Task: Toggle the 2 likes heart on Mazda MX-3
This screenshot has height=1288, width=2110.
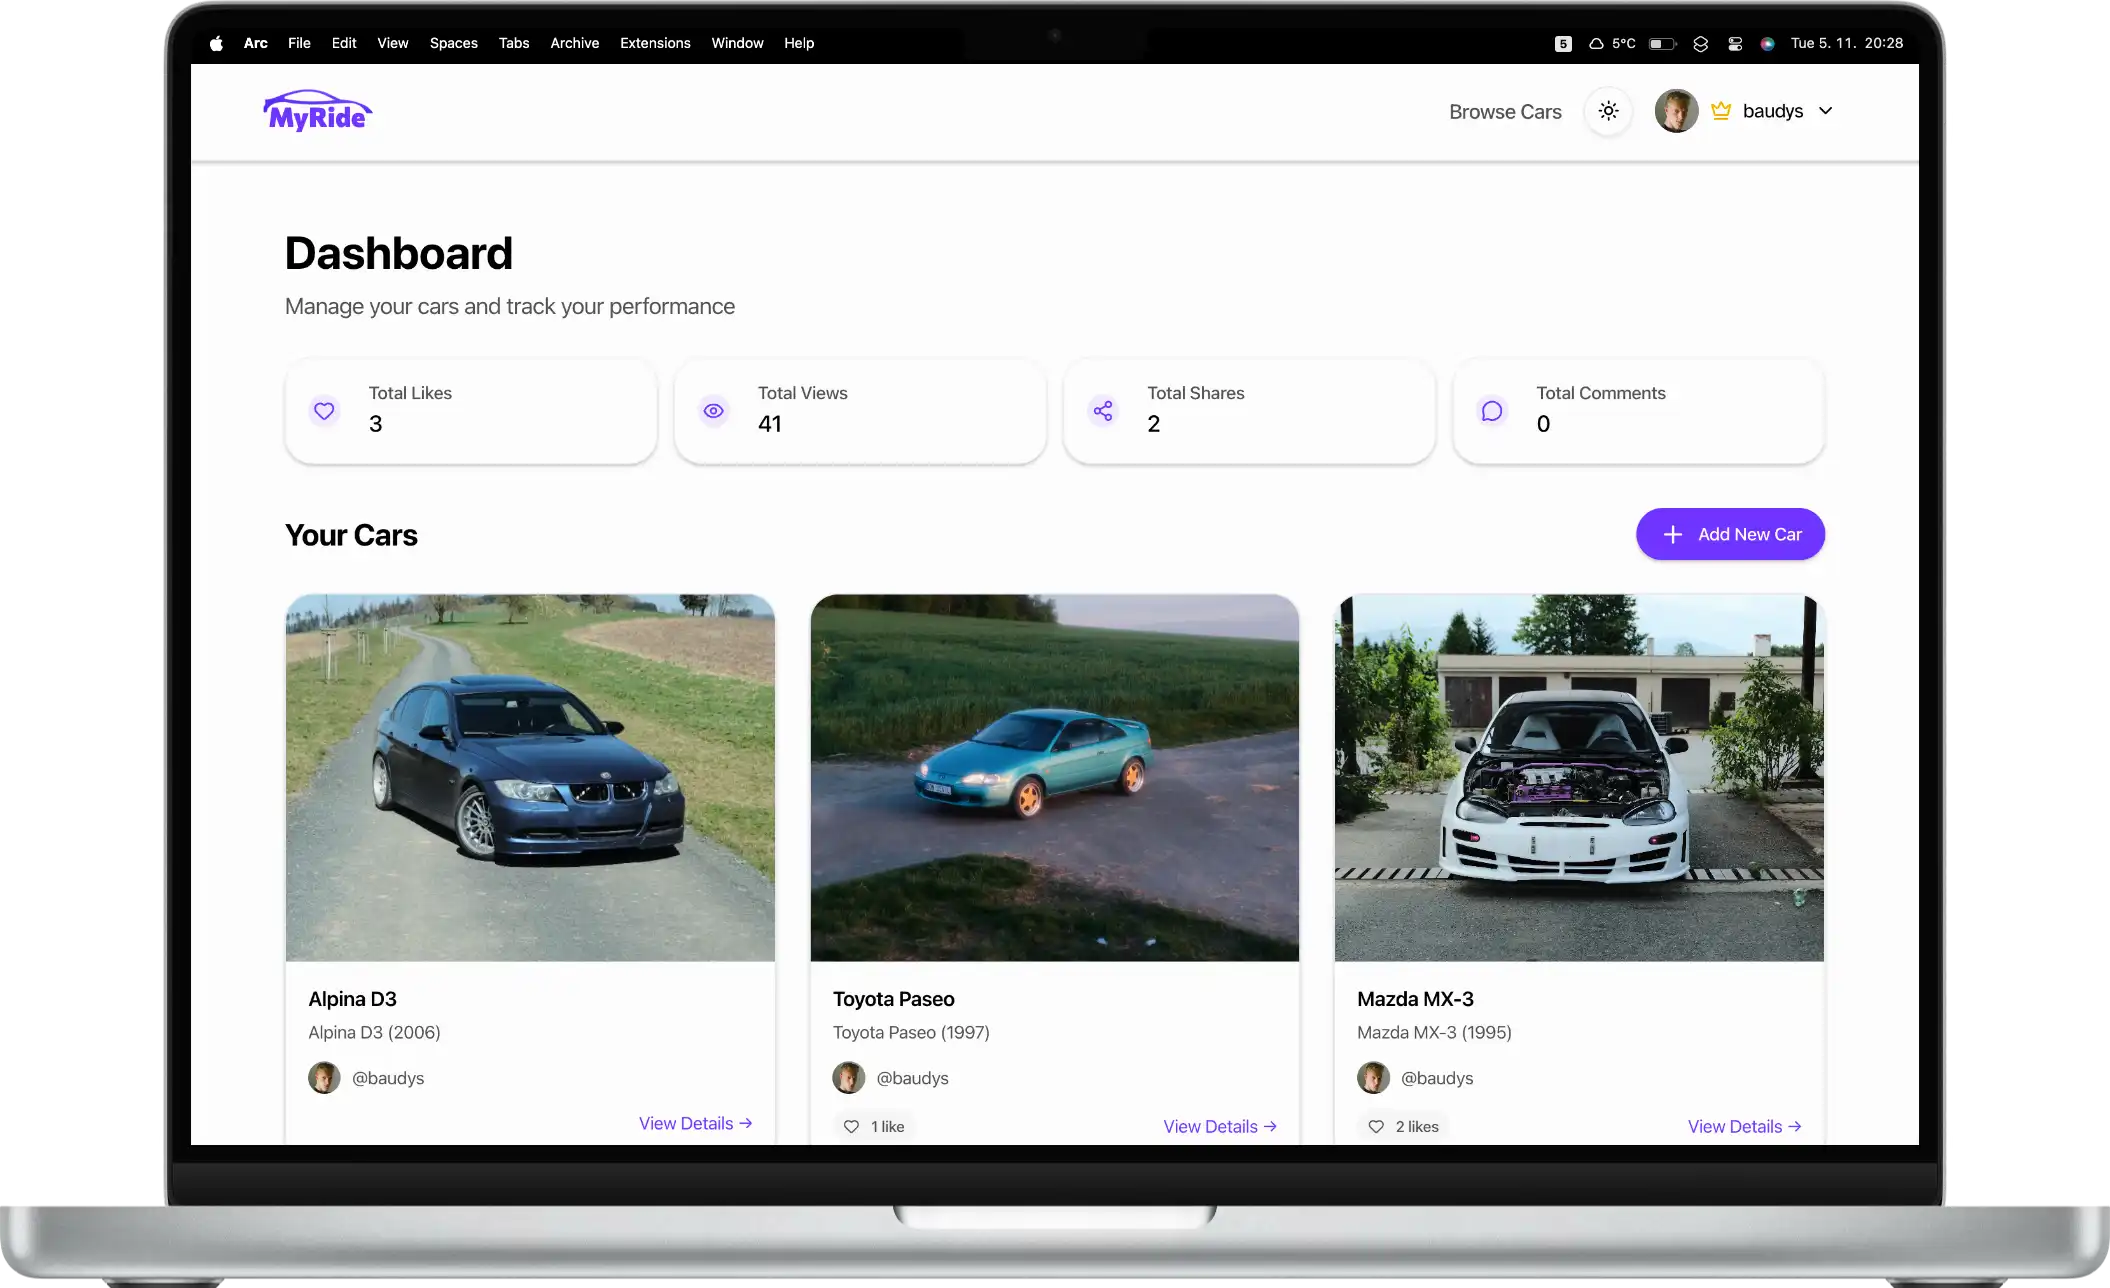Action: [x=1376, y=1126]
